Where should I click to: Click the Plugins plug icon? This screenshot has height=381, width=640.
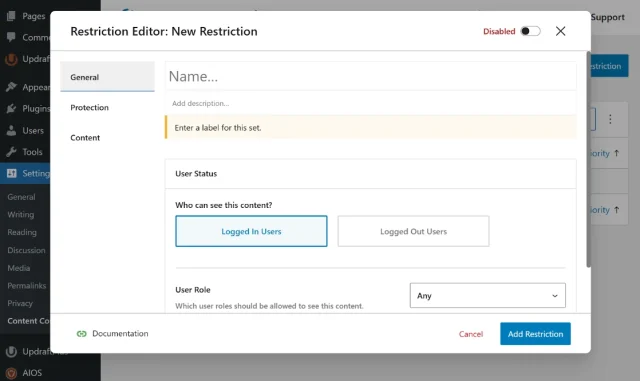point(11,109)
